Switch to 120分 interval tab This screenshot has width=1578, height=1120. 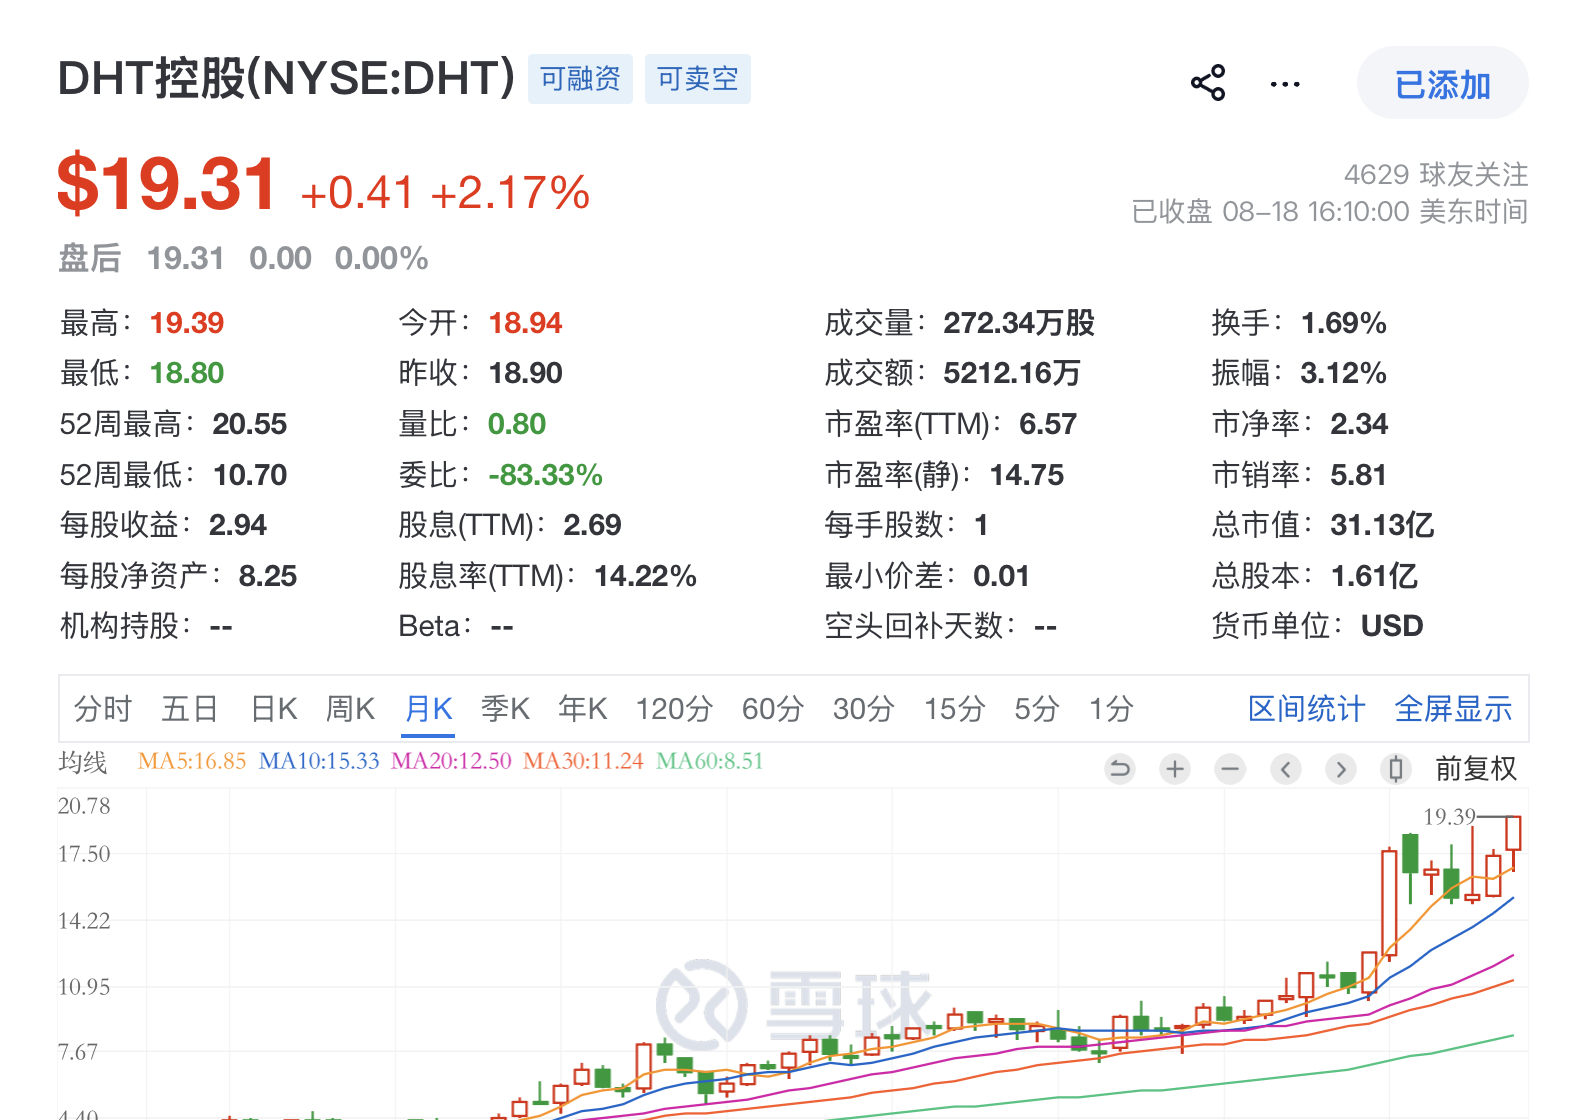click(x=674, y=709)
